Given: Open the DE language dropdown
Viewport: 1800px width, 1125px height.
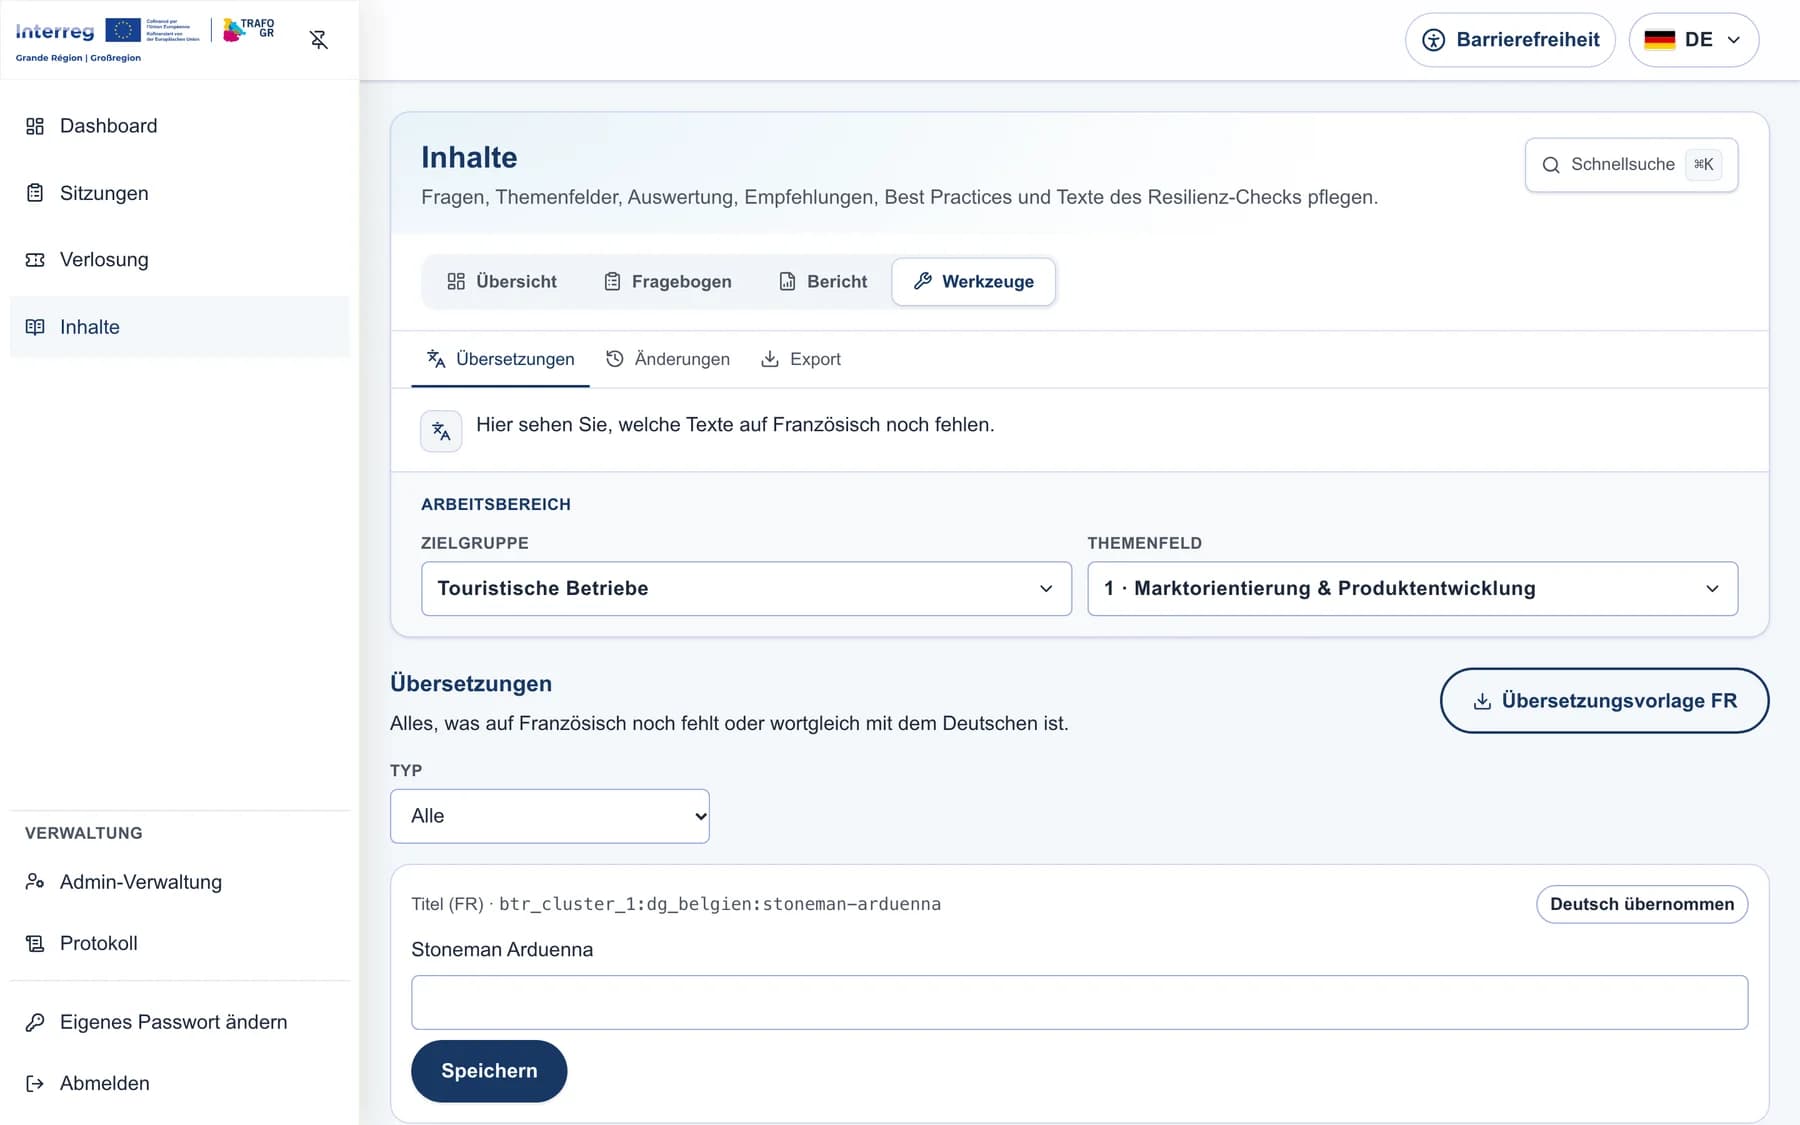Looking at the screenshot, I should tap(1694, 40).
